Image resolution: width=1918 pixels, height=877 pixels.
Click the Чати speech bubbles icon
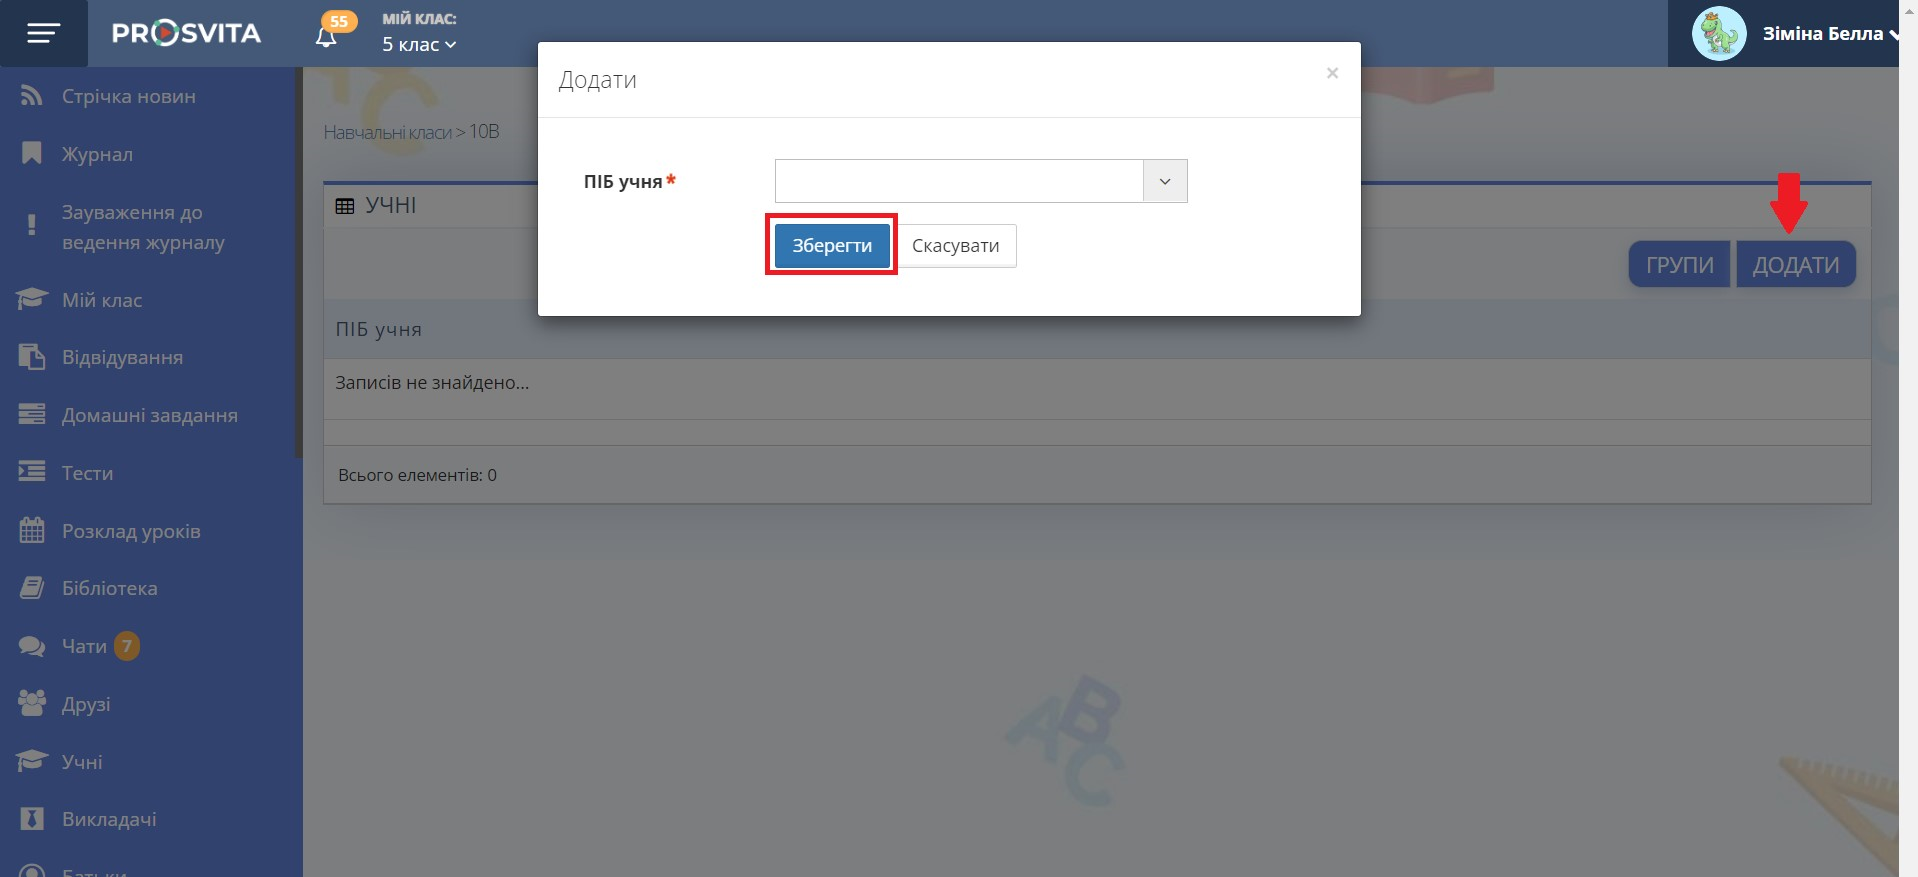32,646
